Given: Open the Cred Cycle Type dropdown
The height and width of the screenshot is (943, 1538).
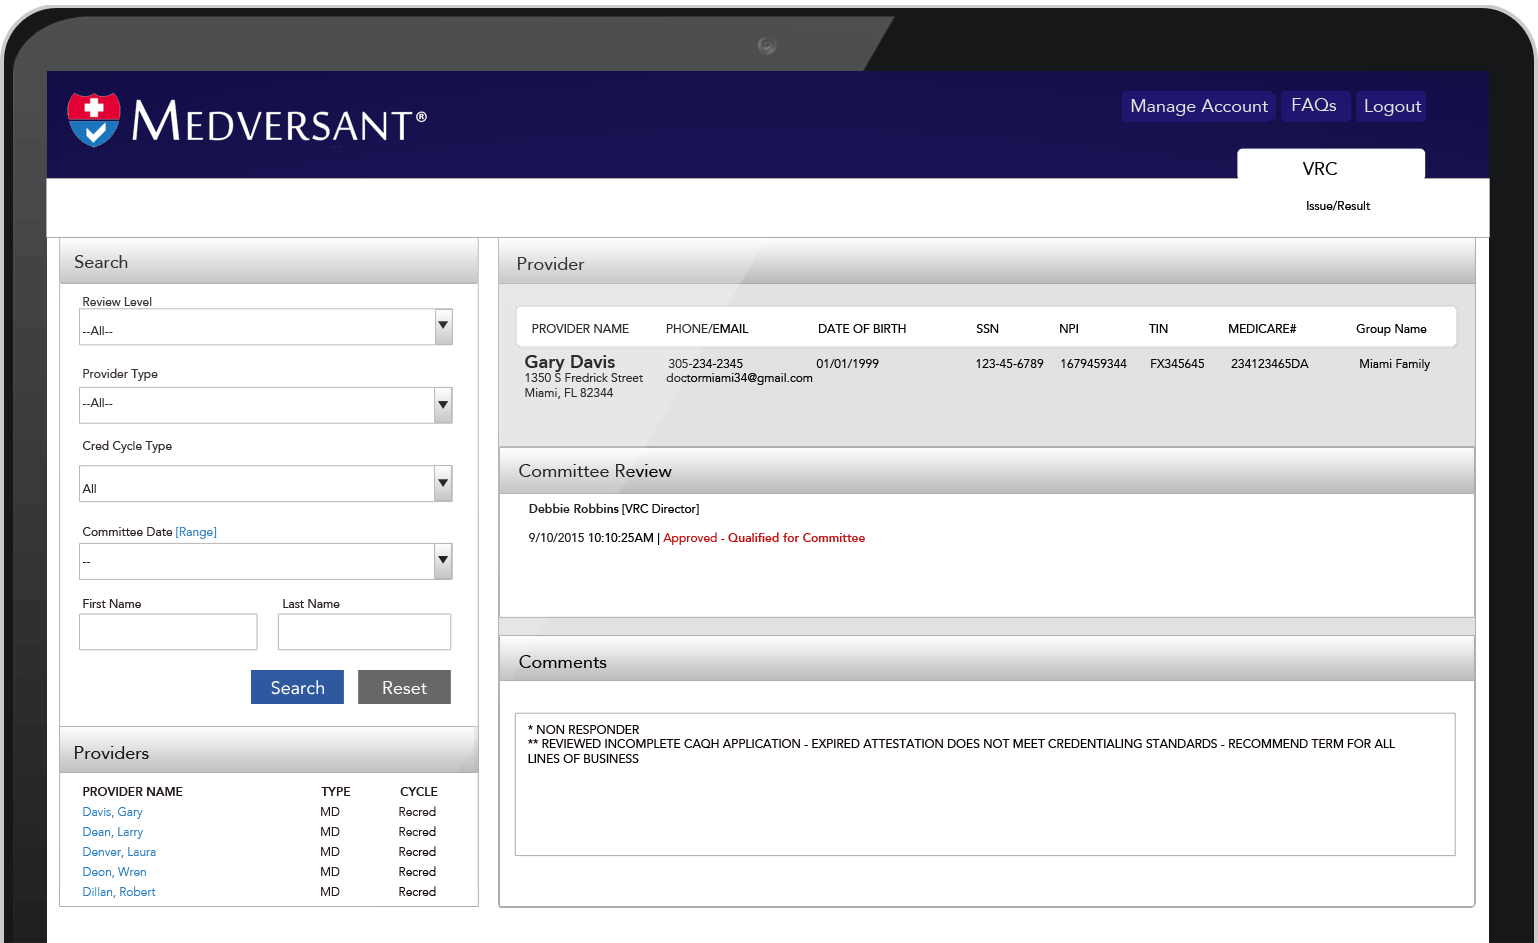Looking at the screenshot, I should [x=442, y=482].
